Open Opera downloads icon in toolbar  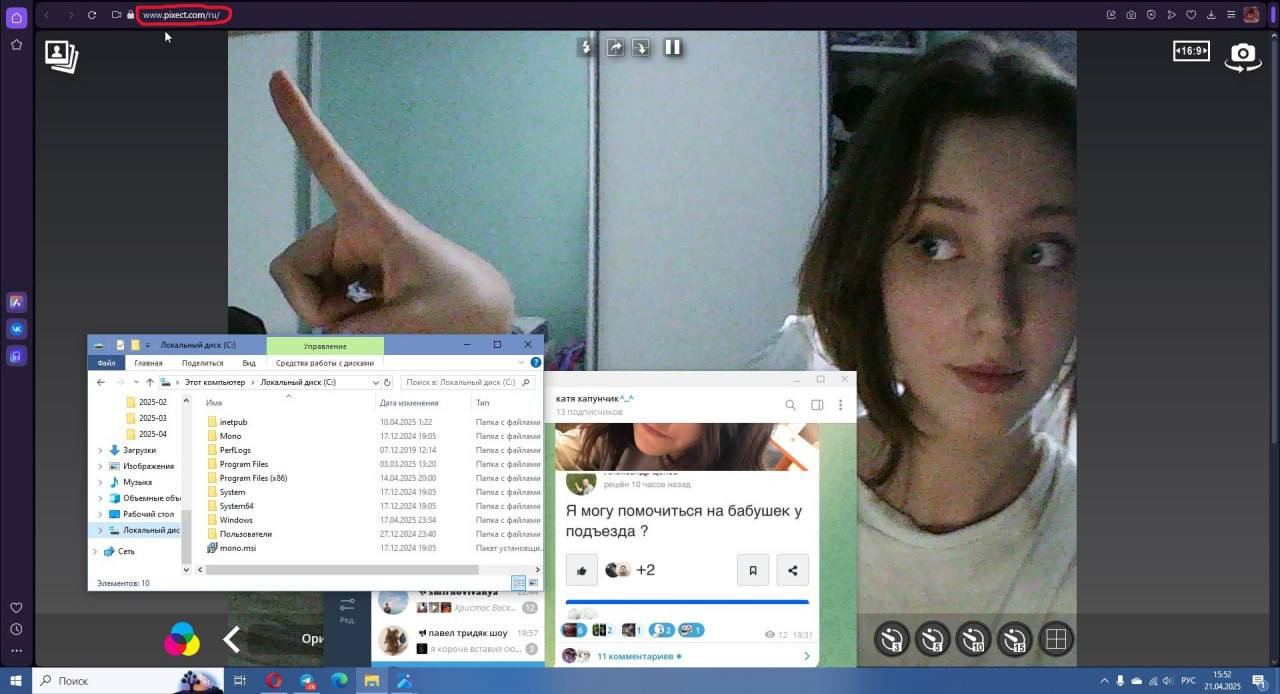[1211, 15]
